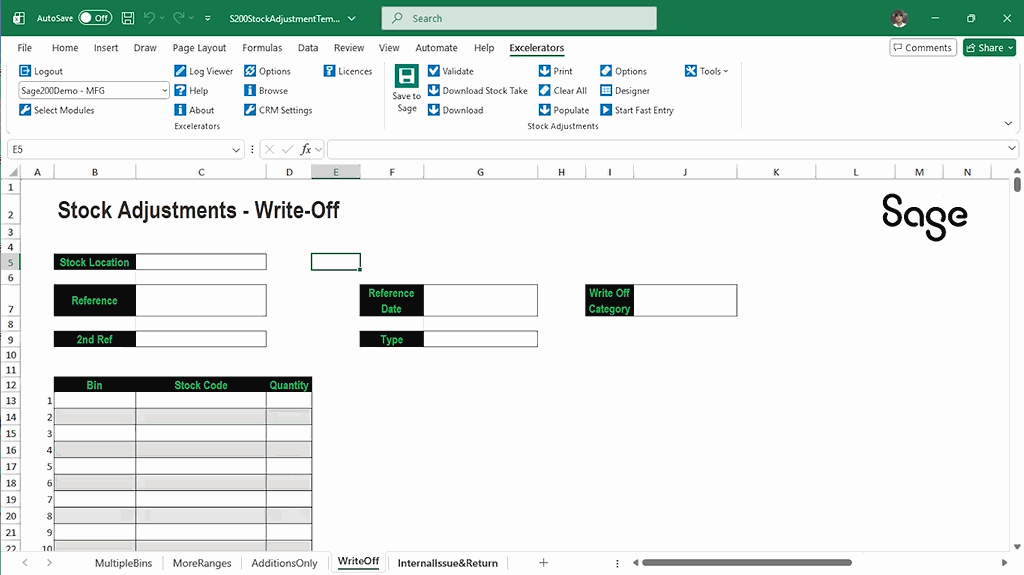Switch to the Page Layout tab
This screenshot has width=1024, height=575.
(199, 48)
